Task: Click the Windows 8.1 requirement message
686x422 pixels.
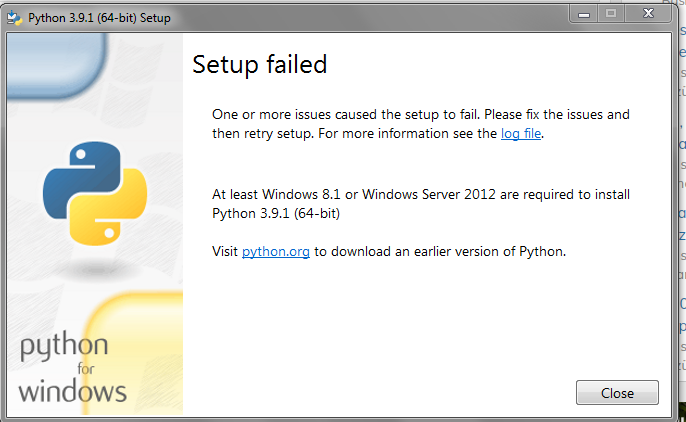Action: click(x=421, y=204)
